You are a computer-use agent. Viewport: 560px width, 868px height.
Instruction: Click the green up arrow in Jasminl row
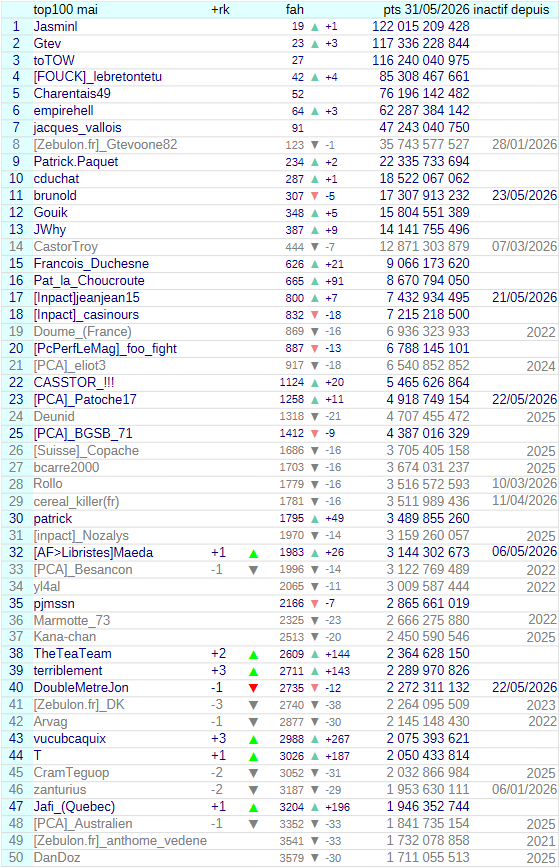pos(315,27)
